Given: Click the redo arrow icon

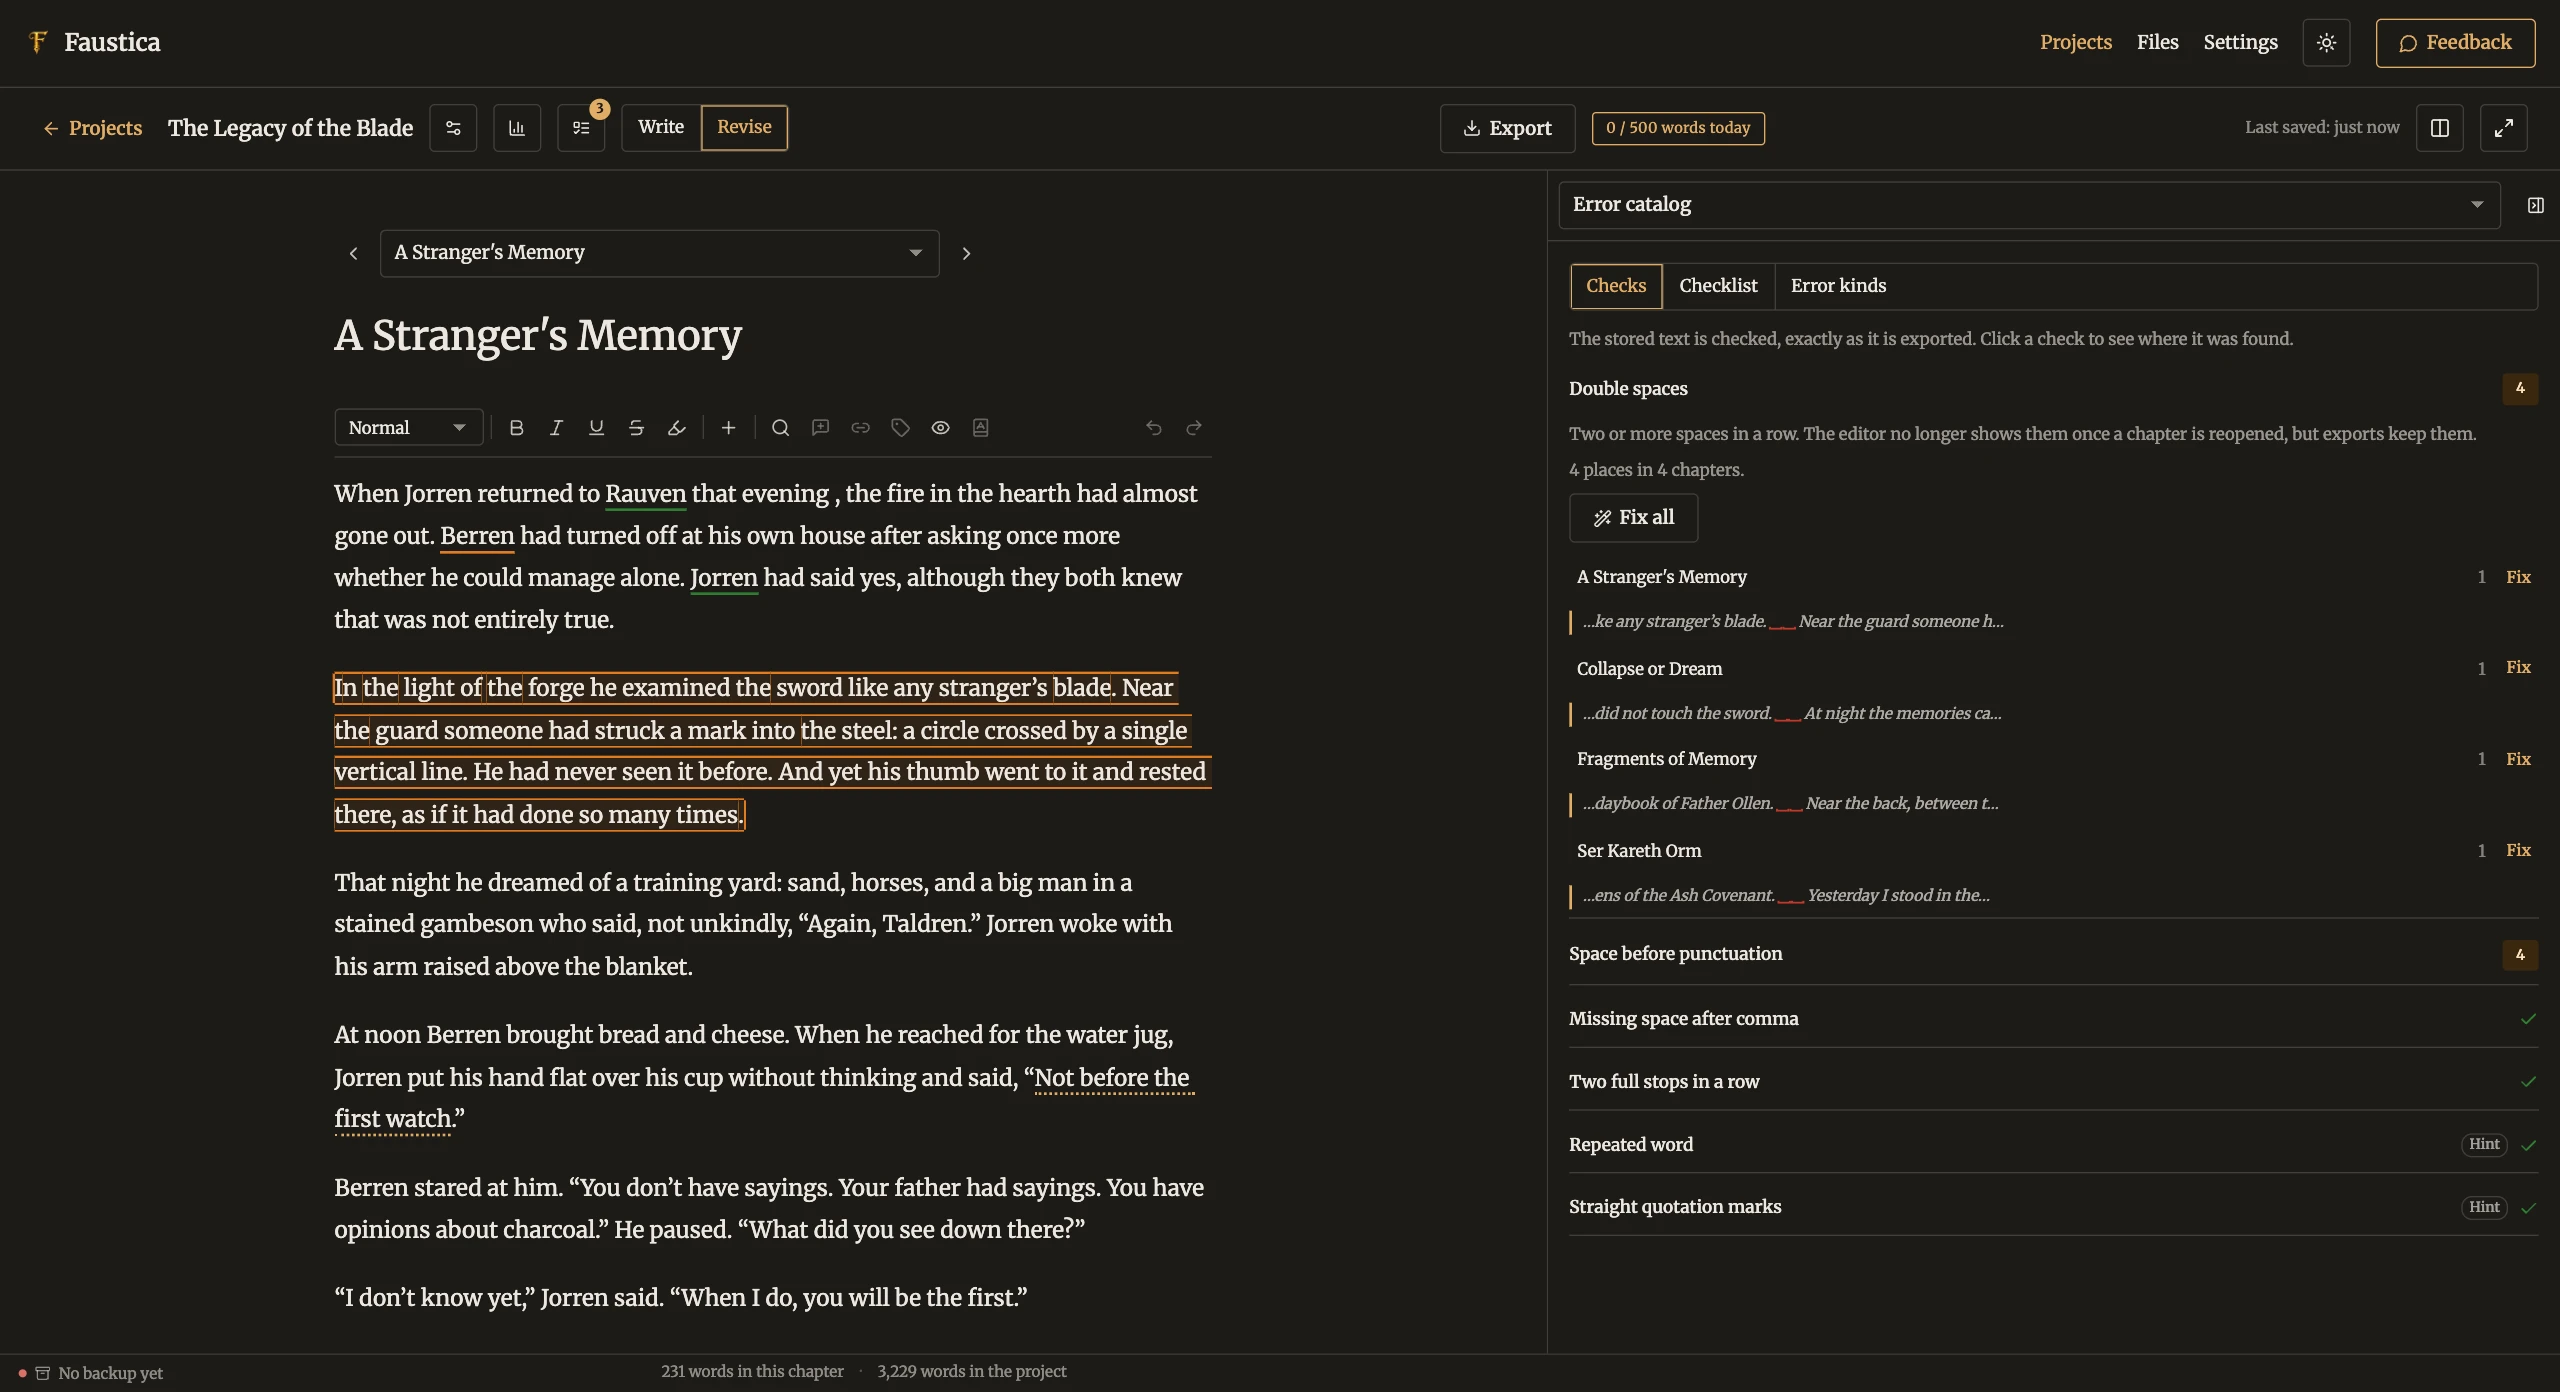Looking at the screenshot, I should (1194, 428).
